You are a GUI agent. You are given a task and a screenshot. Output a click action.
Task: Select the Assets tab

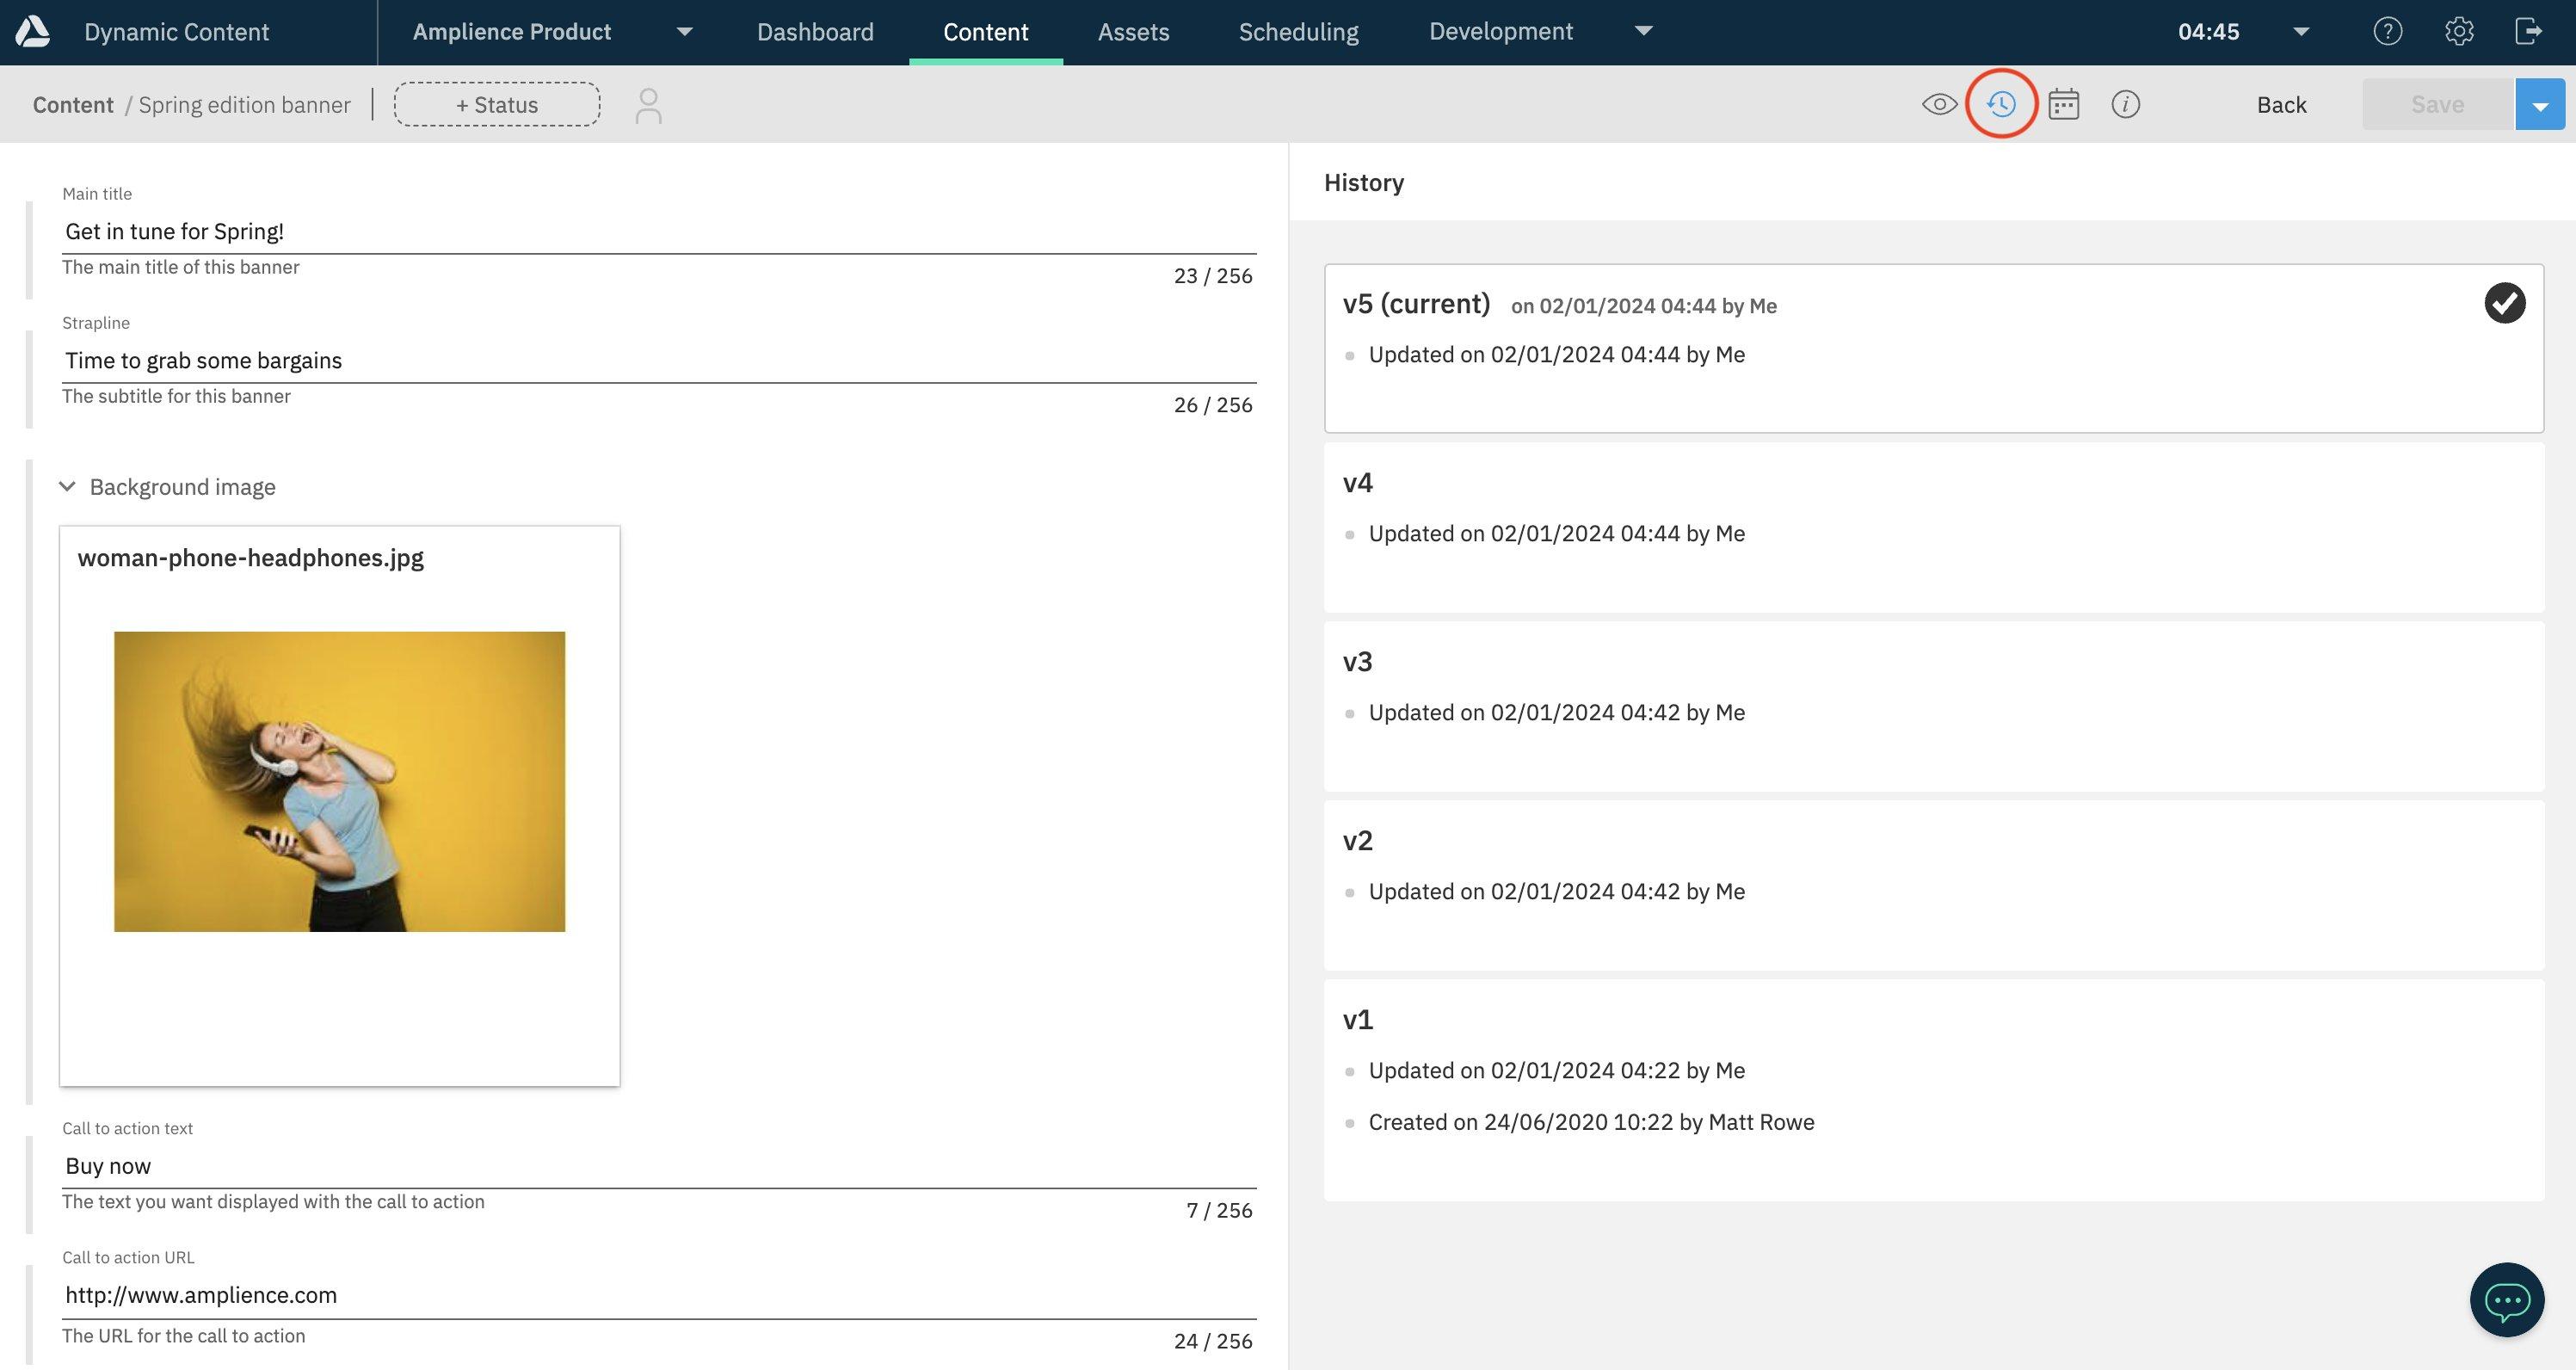1133,31
